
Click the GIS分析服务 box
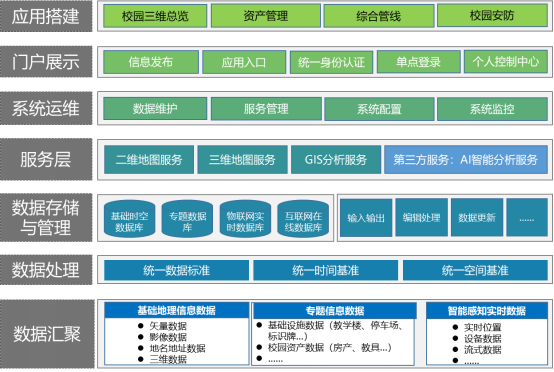pyautogui.click(x=336, y=160)
